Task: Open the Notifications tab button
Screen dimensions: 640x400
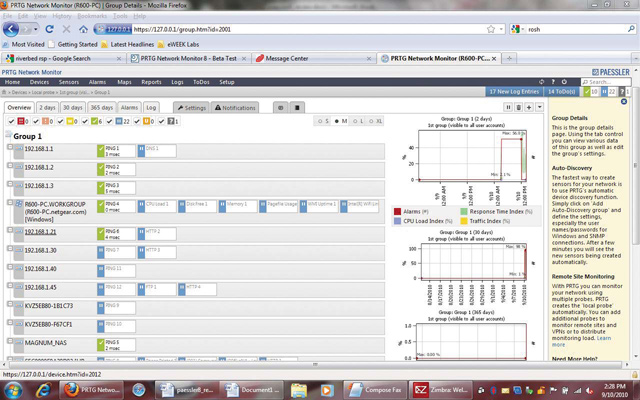Action: 235,108
